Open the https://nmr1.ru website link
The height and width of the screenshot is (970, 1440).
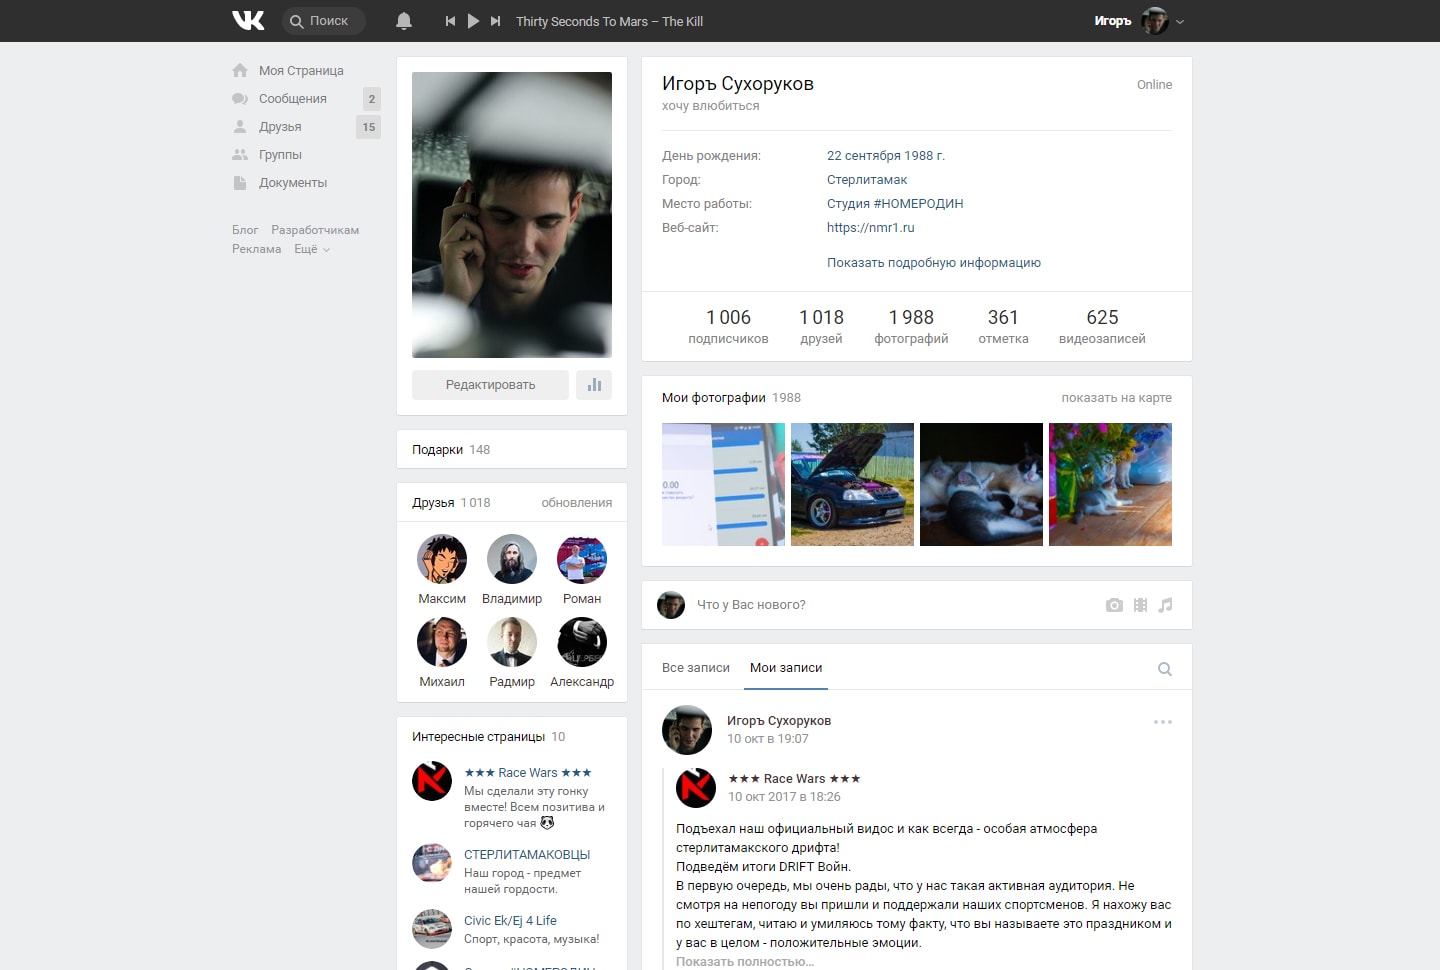click(x=871, y=228)
